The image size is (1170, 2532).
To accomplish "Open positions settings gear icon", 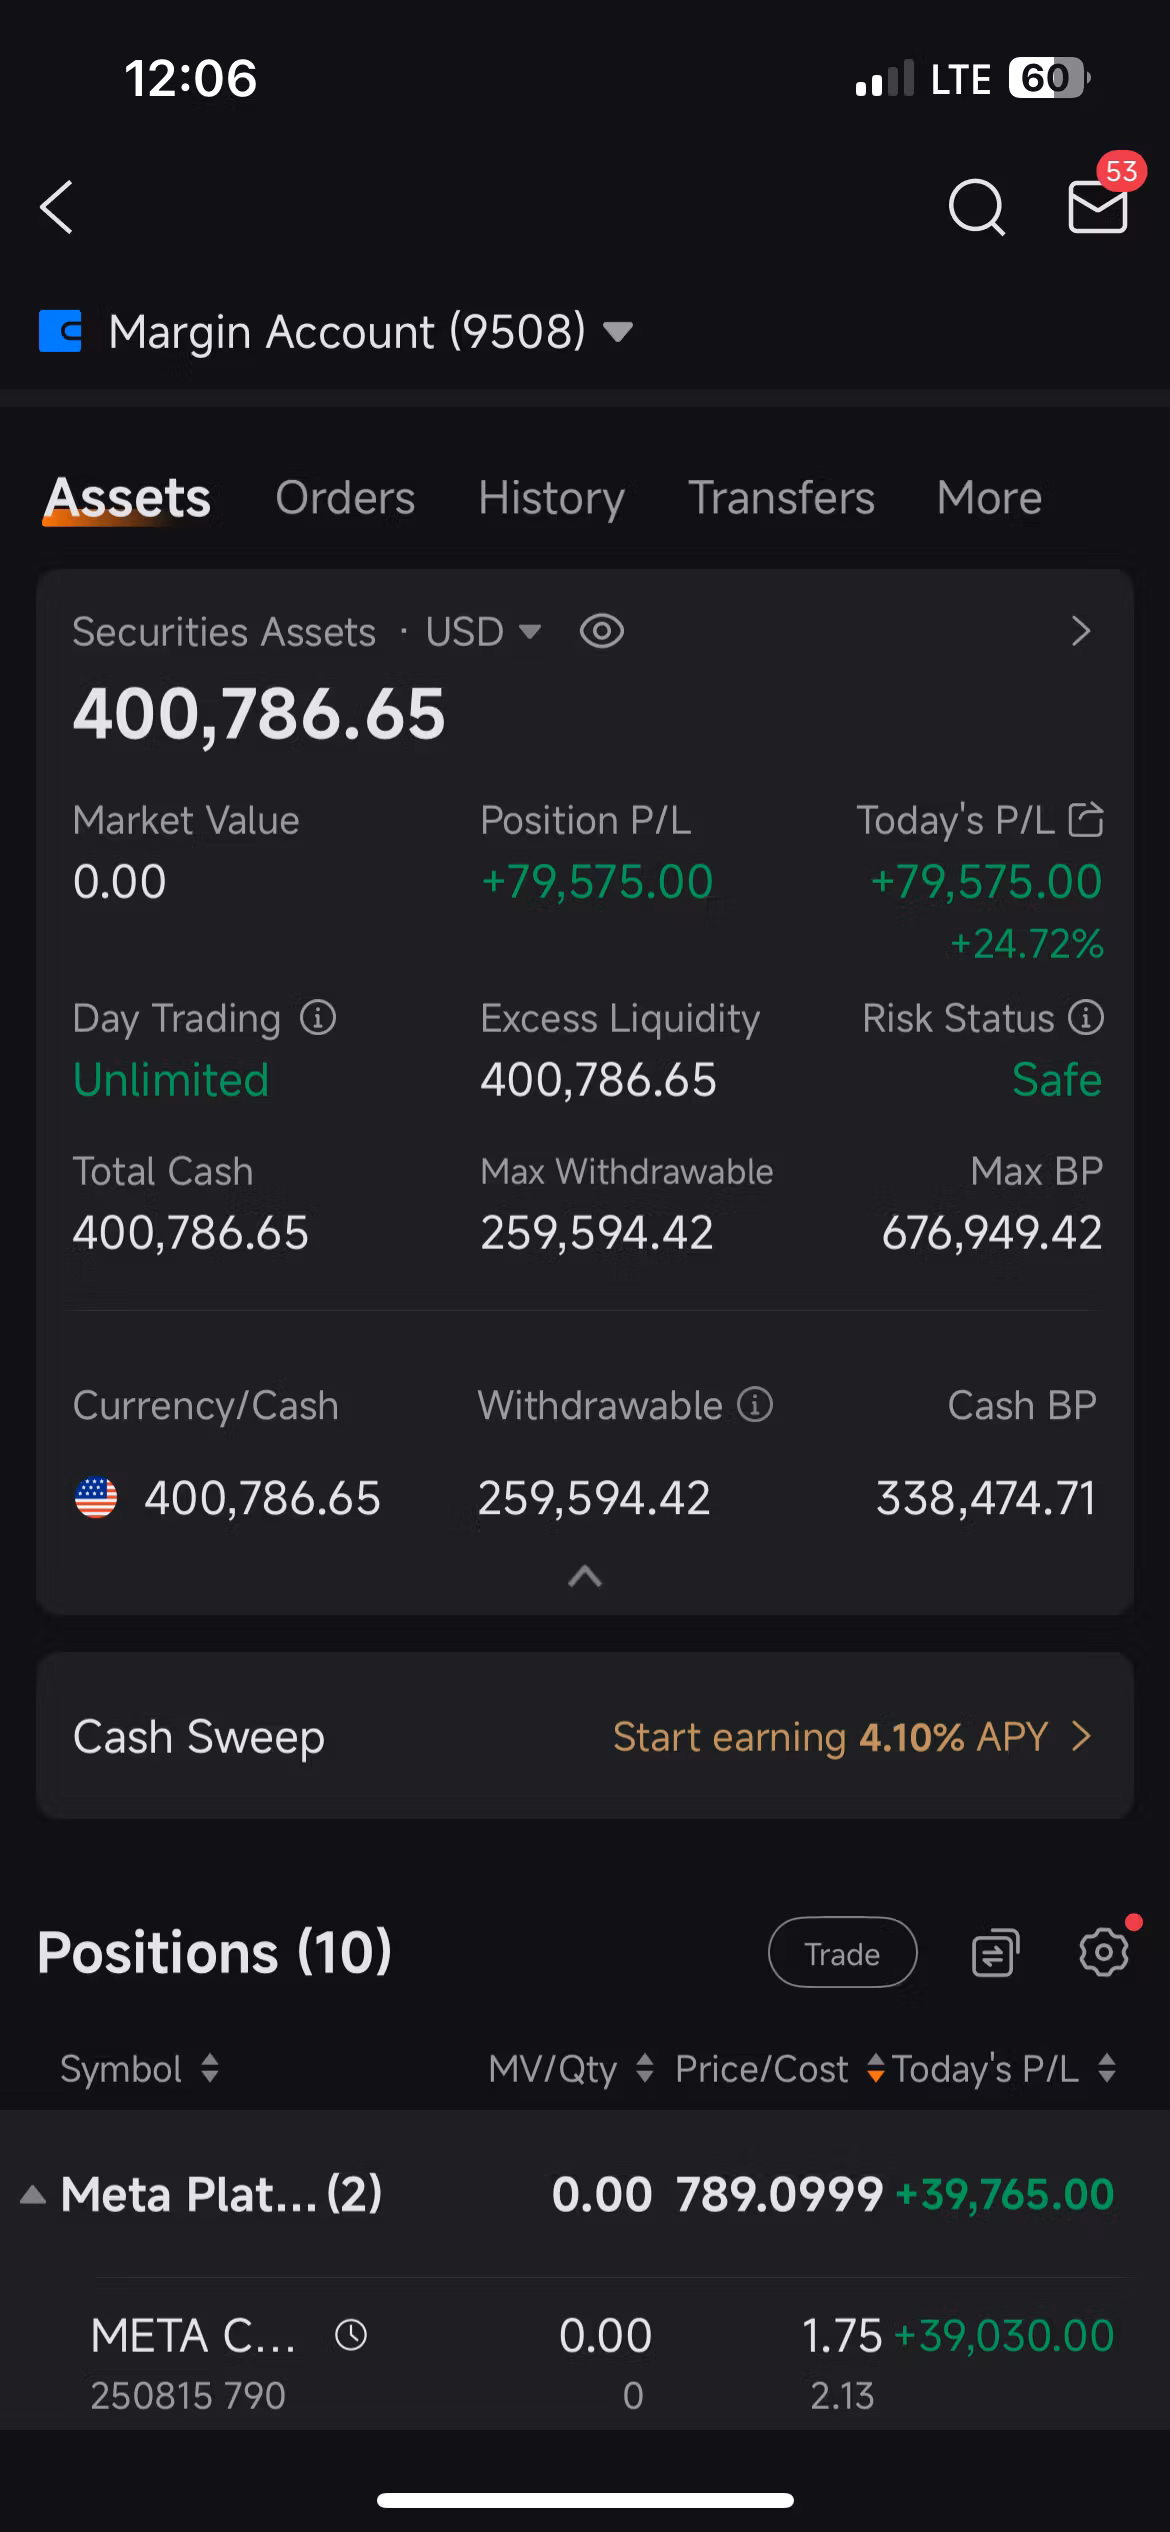I will pyautogui.click(x=1105, y=1950).
